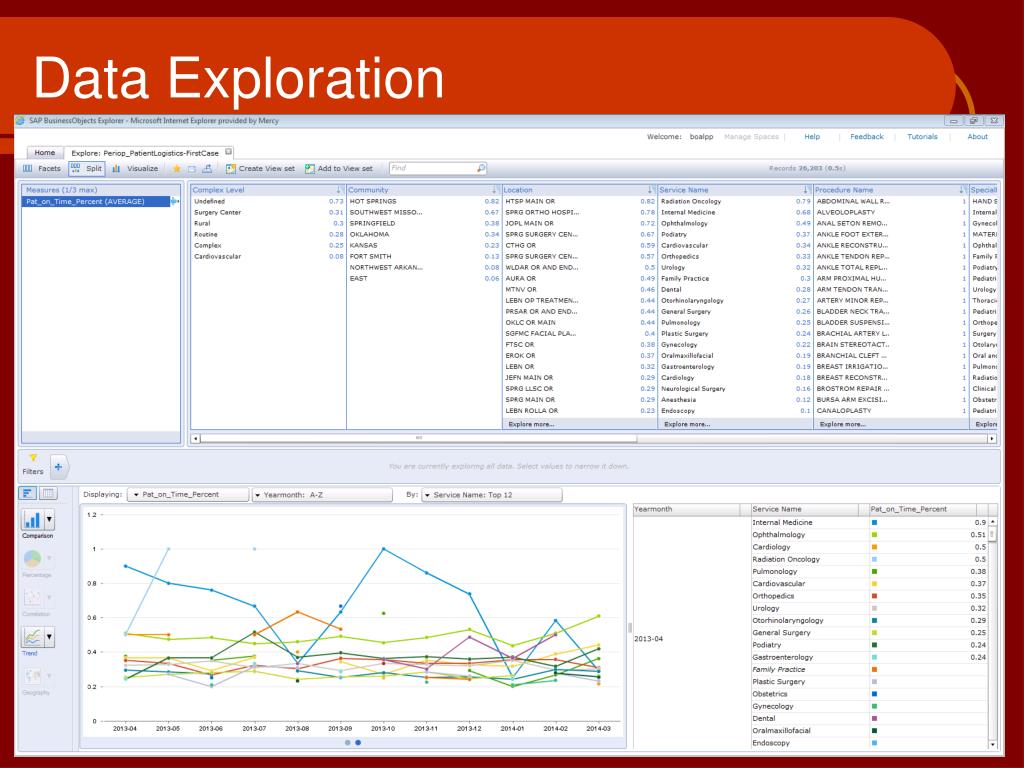
Task: Add a filter with the plus icon
Action: 59,467
